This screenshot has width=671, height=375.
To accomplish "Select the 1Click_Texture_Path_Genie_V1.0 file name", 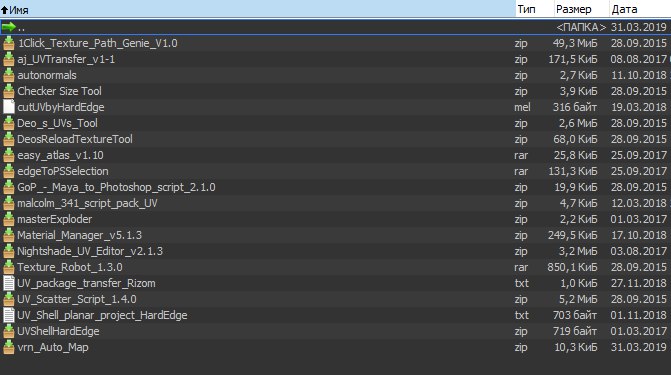I will 98,43.
